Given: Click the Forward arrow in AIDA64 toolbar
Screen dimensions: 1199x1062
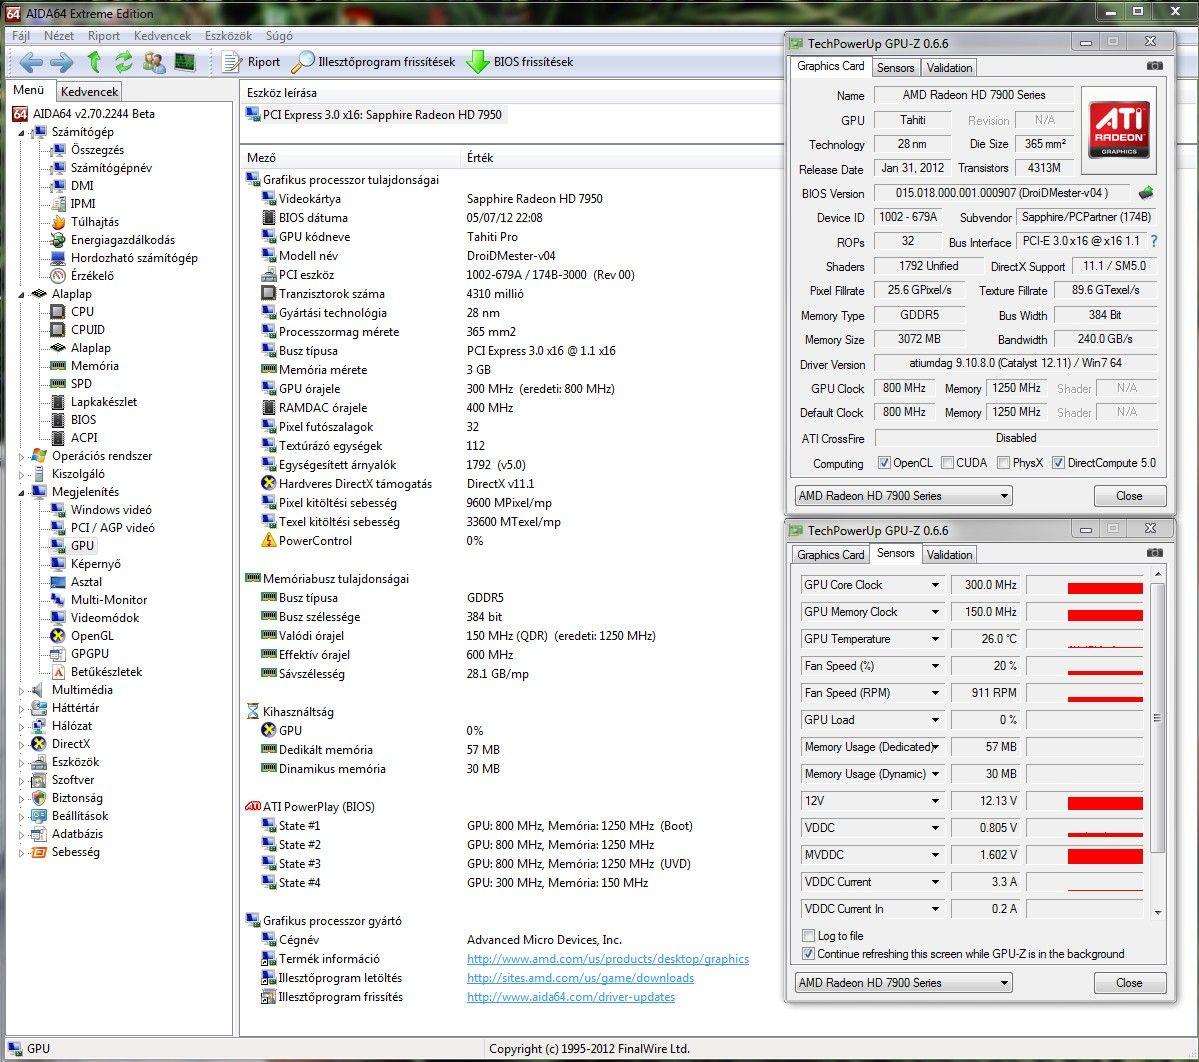Looking at the screenshot, I should click(x=61, y=62).
